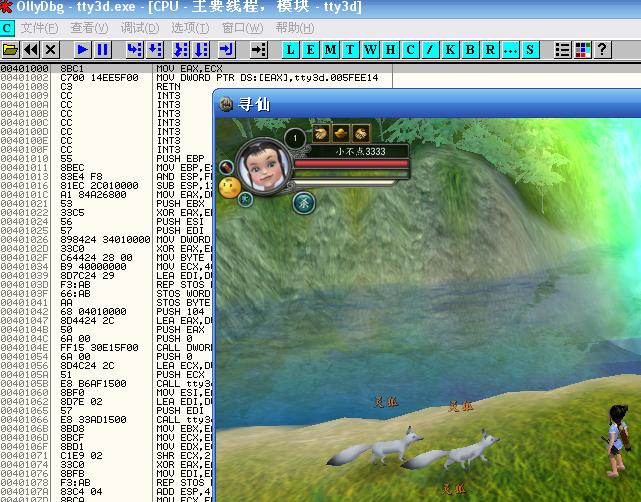
Task: Click the yellow smiley face icon
Action: 230,188
